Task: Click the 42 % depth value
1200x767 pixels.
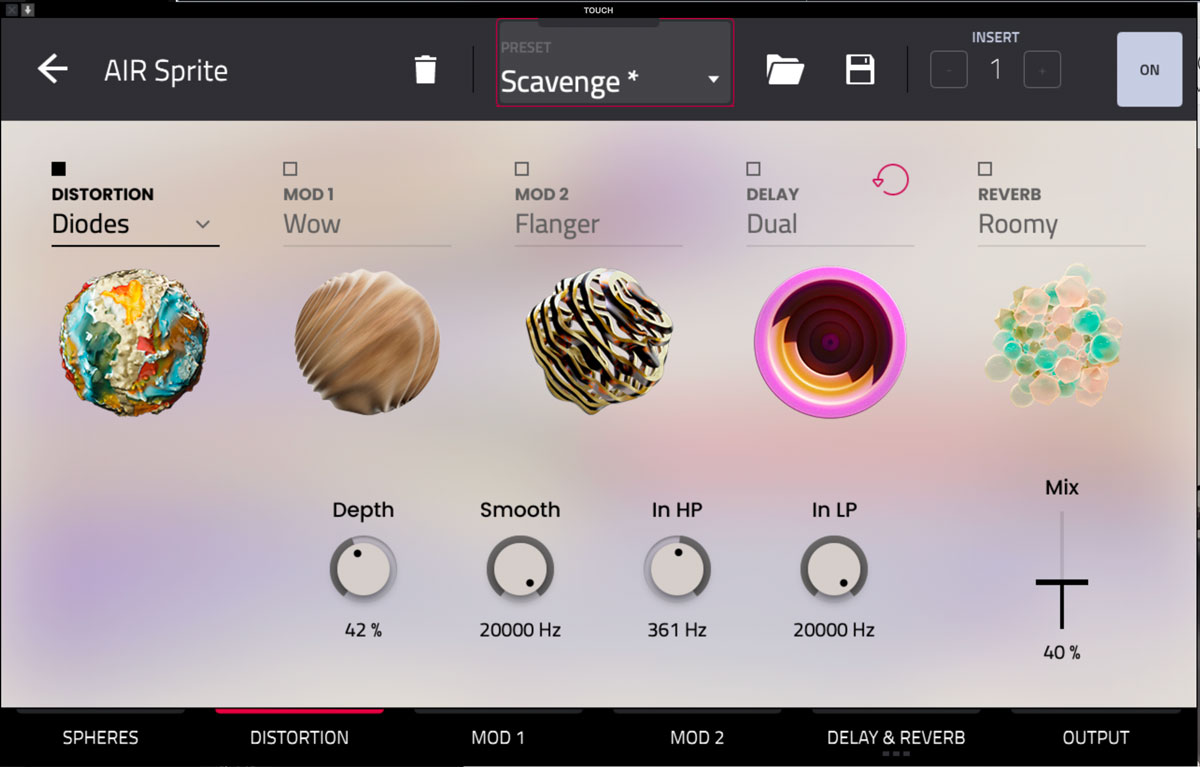Action: click(363, 630)
